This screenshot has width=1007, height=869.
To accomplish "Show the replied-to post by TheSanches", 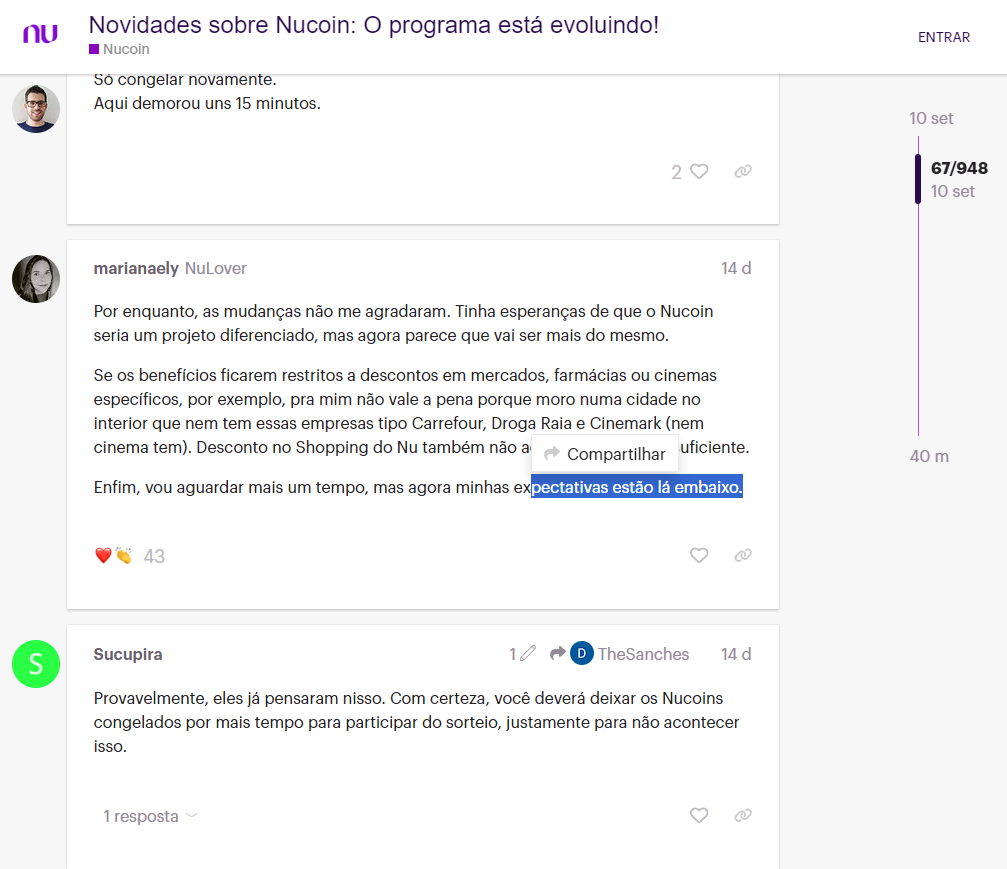I will pos(620,654).
